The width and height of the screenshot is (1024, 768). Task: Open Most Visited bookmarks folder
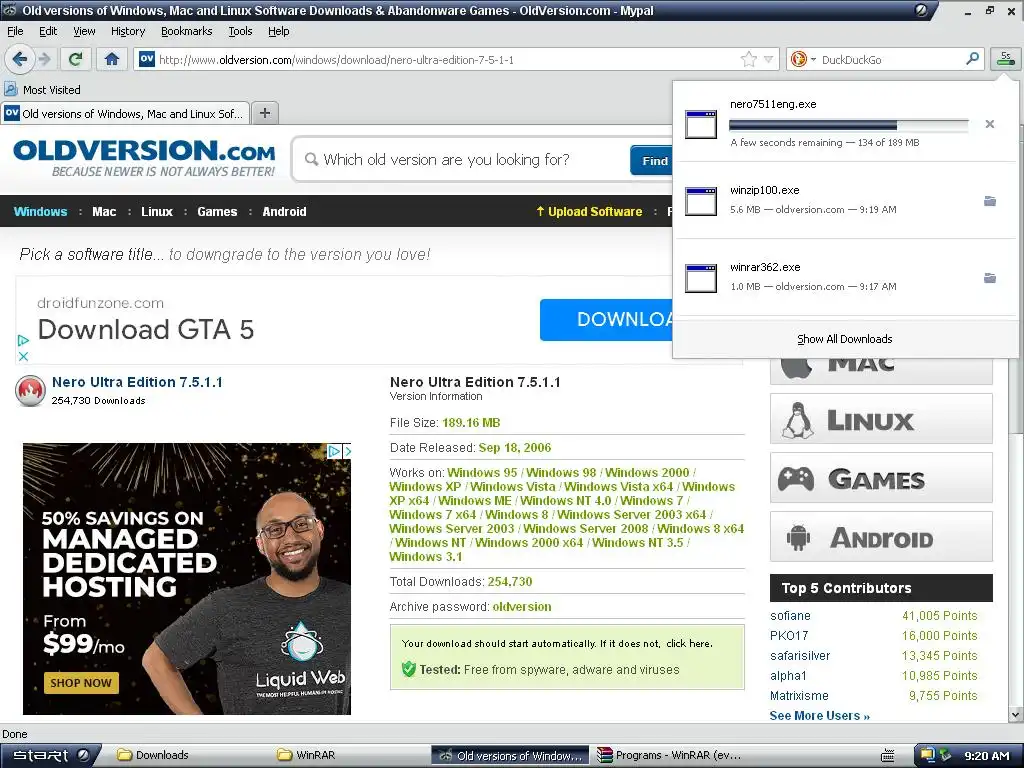(x=42, y=89)
